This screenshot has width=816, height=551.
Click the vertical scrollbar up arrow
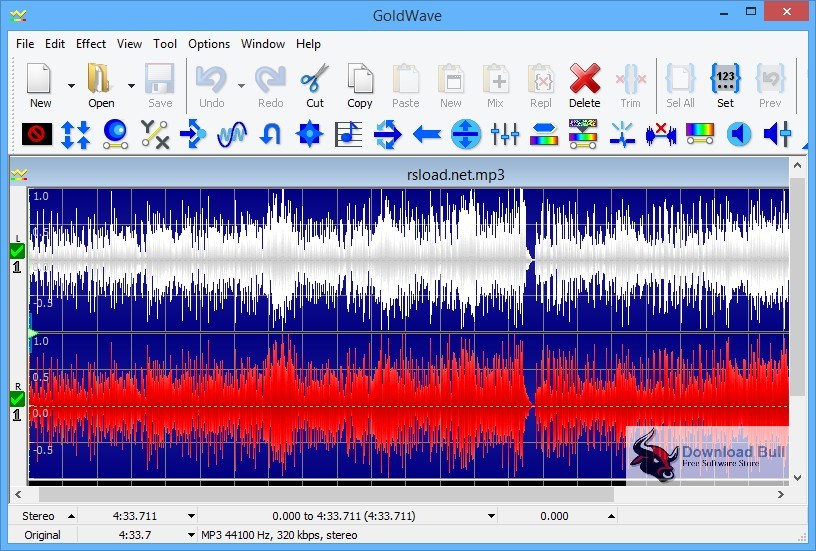(x=797, y=165)
